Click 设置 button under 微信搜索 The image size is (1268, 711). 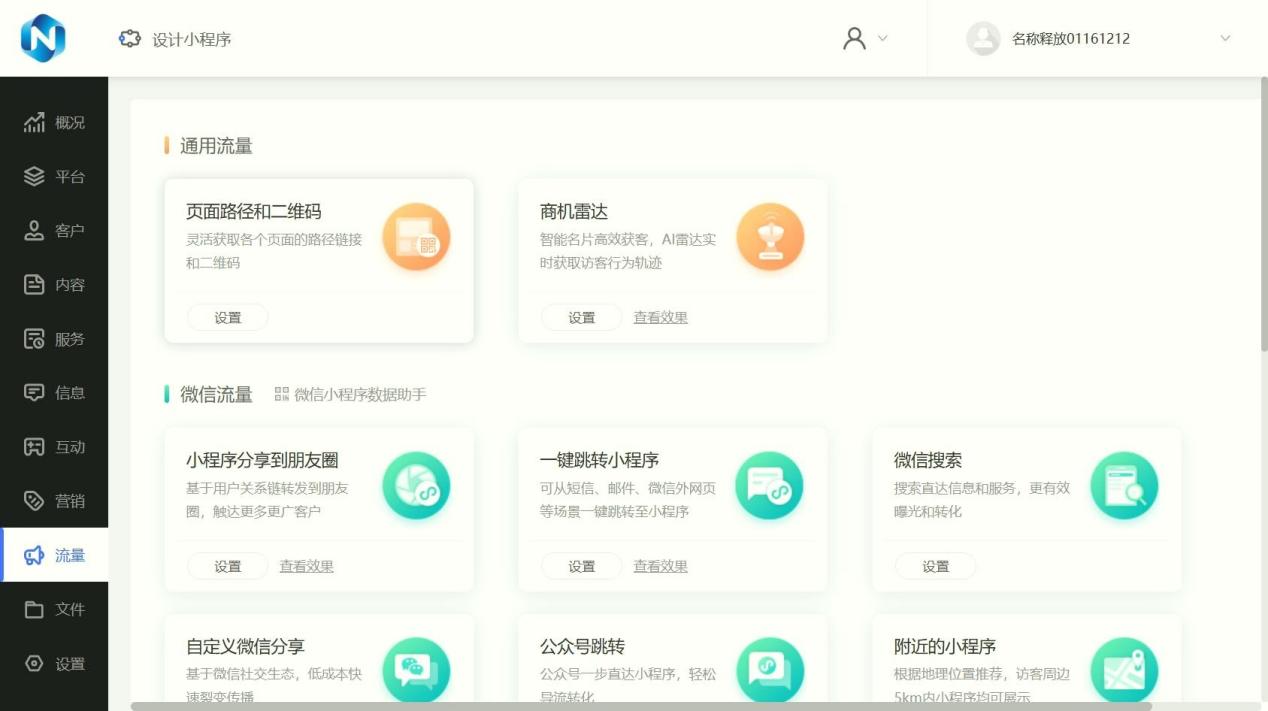coord(935,566)
